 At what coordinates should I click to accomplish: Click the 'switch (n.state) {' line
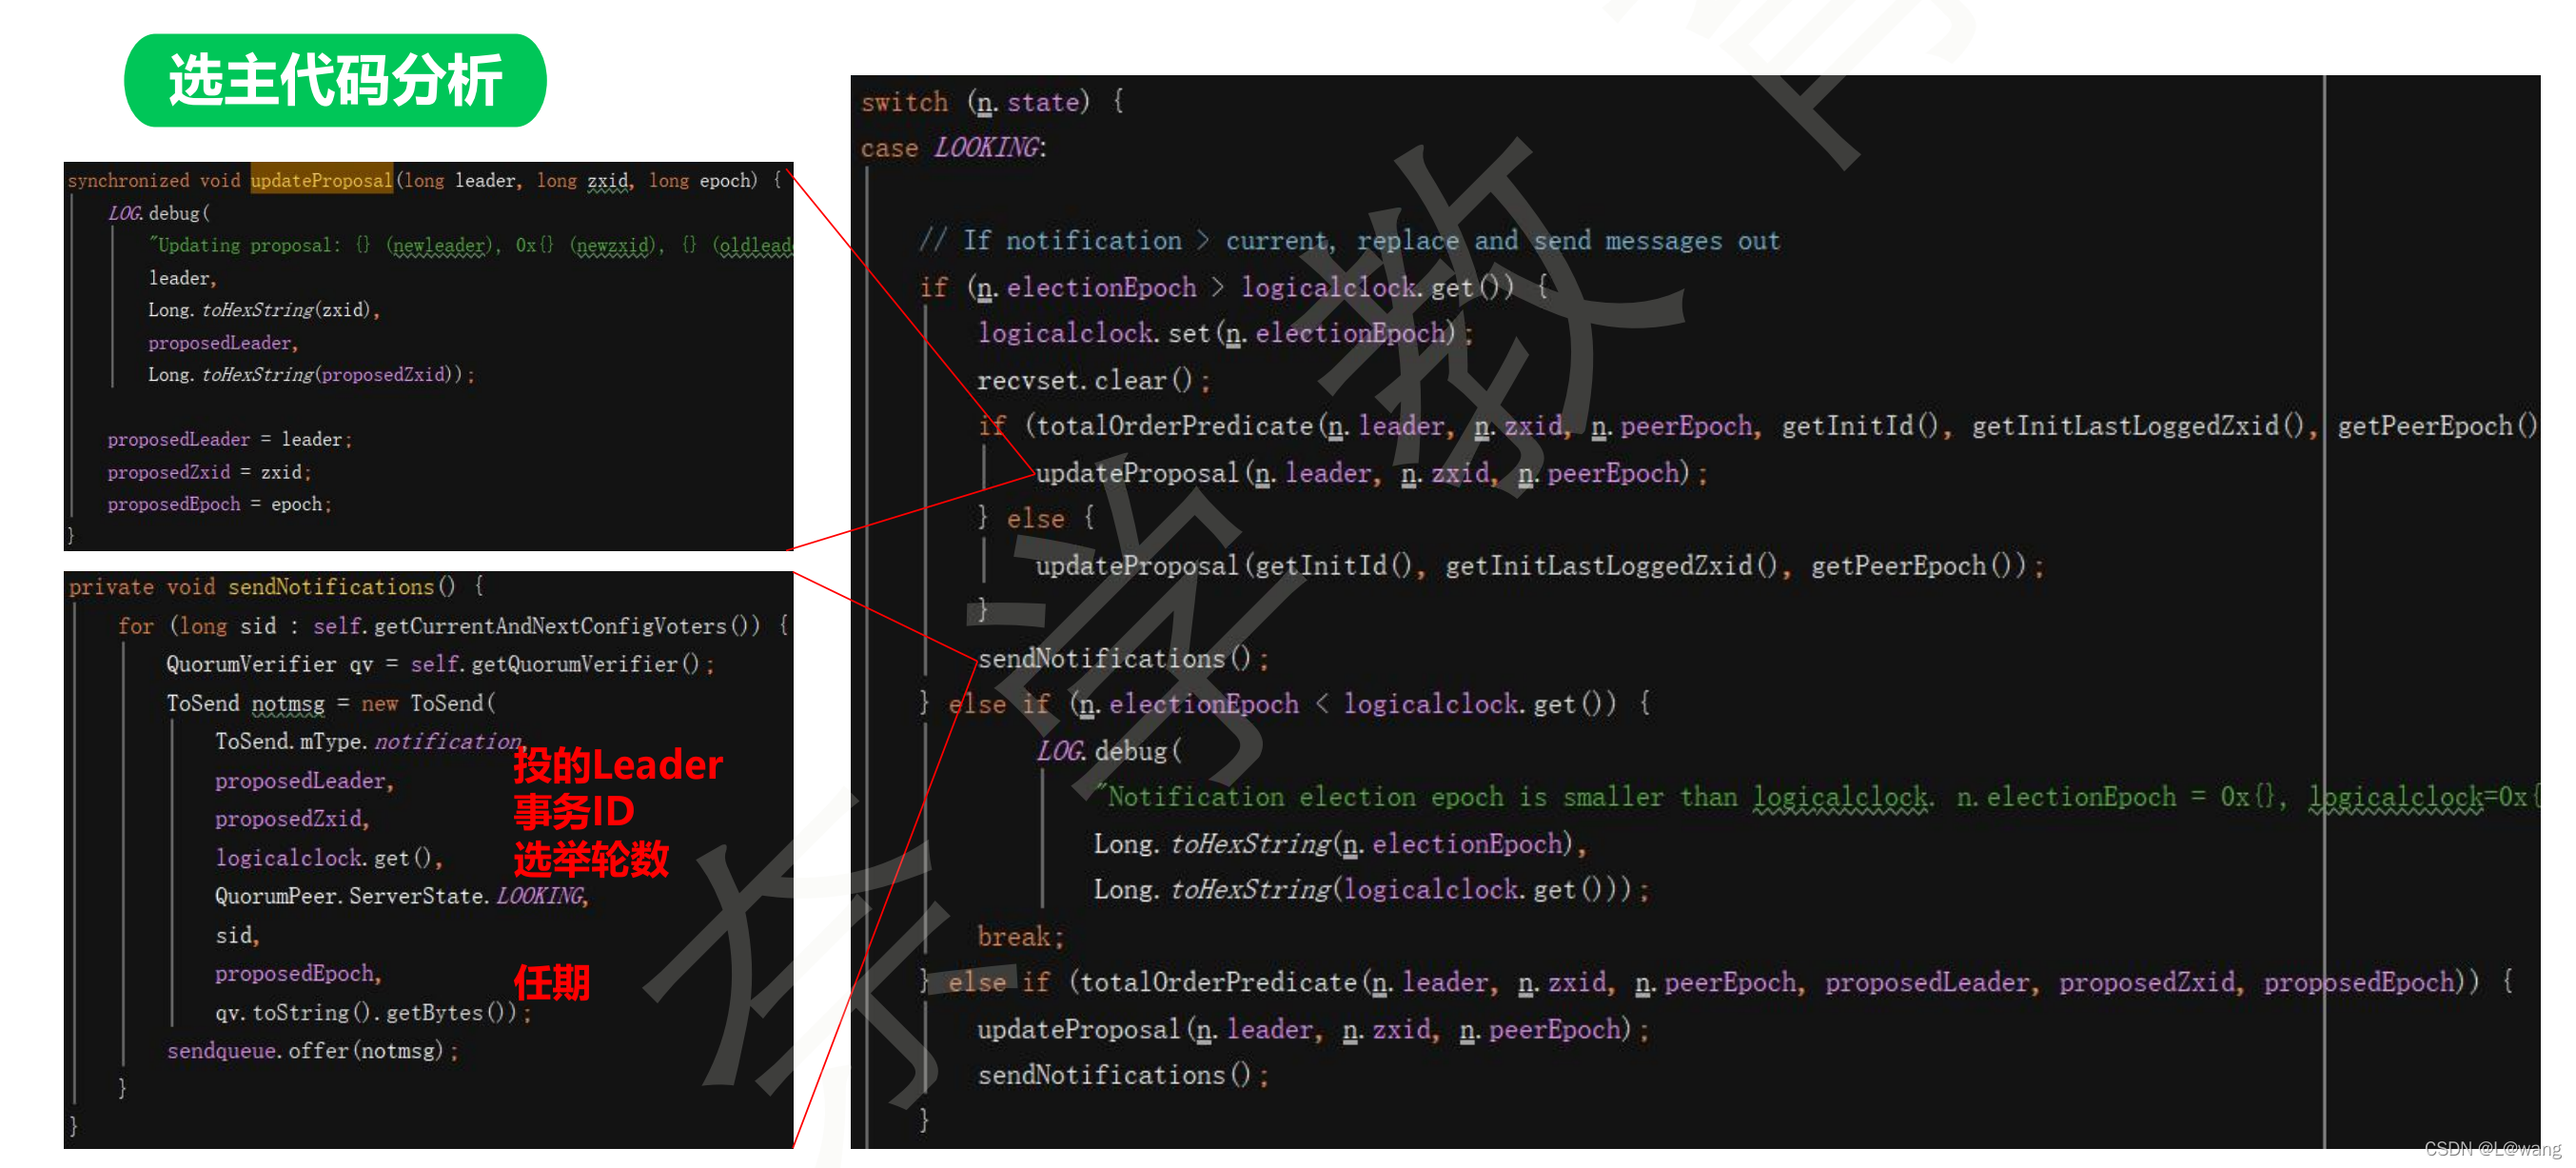992,102
